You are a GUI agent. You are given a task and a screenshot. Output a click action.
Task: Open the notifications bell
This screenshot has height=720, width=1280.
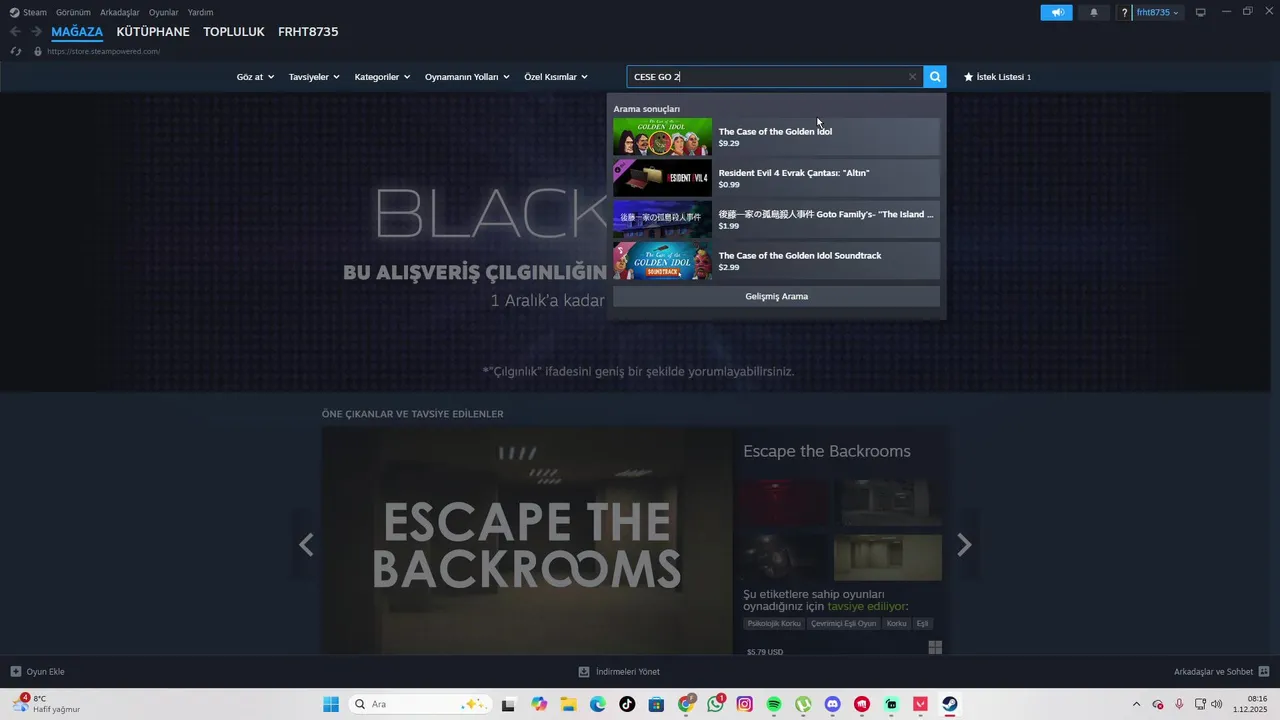1093,13
